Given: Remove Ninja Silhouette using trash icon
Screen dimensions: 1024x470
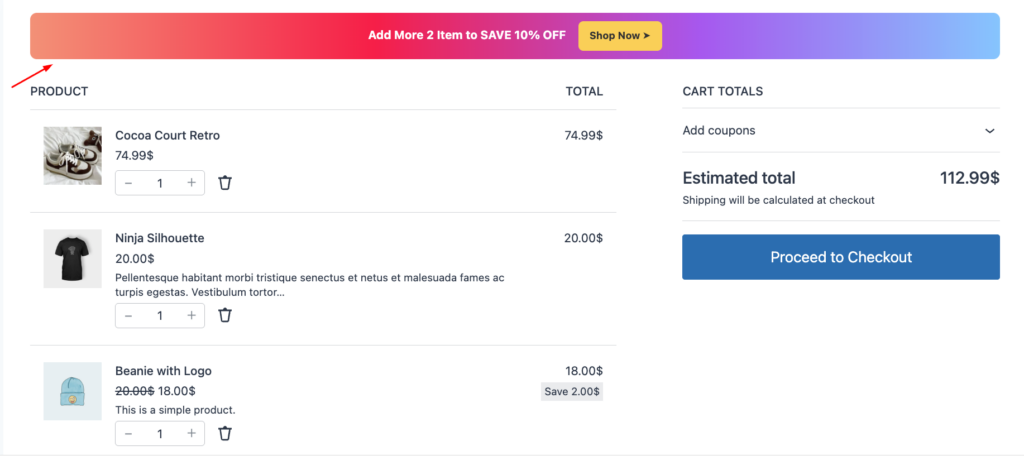Looking at the screenshot, I should click(x=225, y=315).
